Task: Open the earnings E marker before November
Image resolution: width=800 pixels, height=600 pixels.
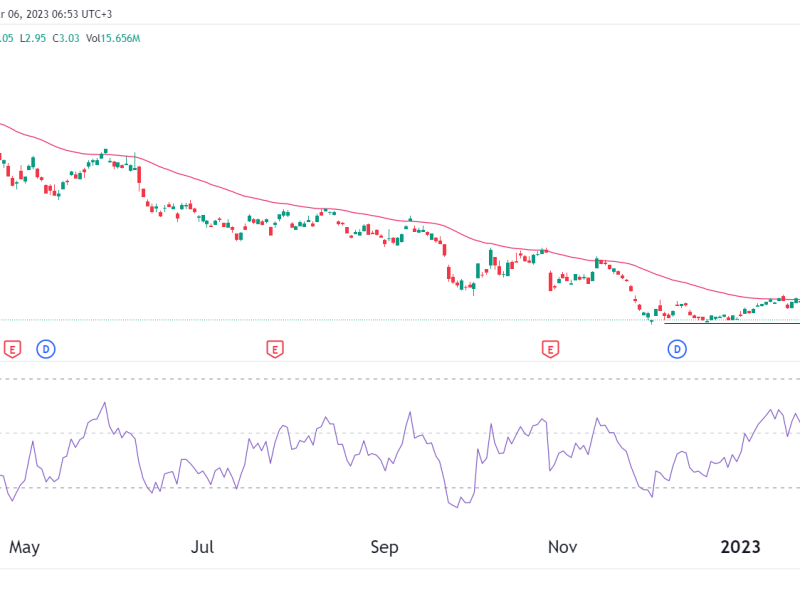Action: [x=549, y=349]
